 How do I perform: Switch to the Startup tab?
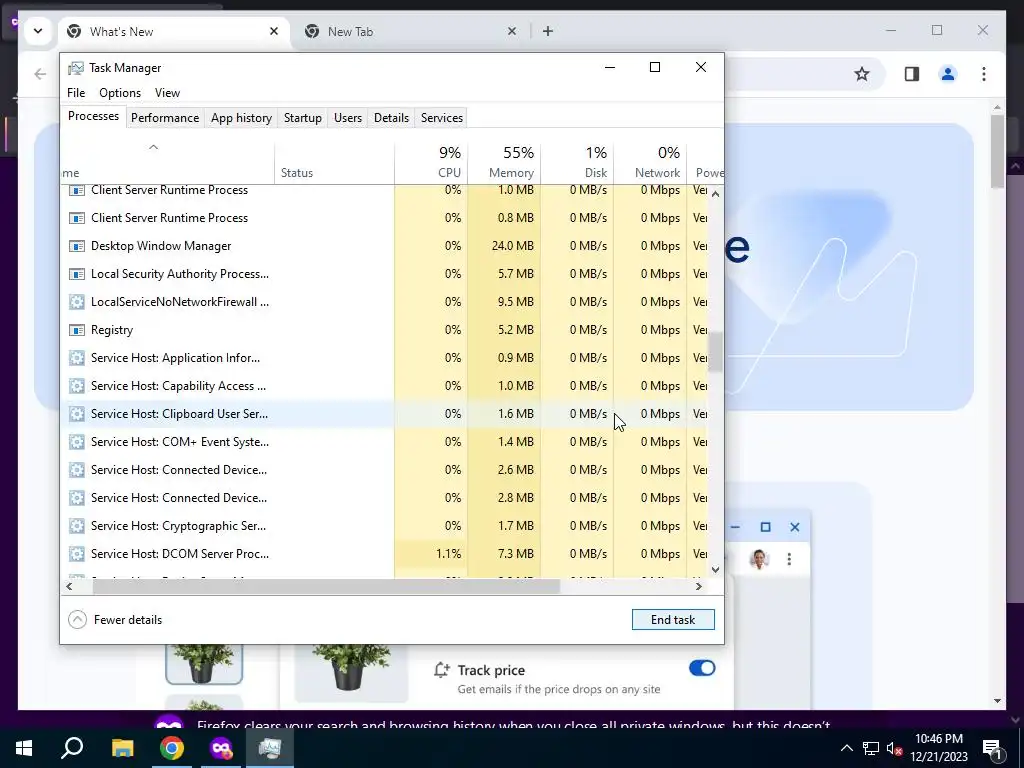[302, 118]
